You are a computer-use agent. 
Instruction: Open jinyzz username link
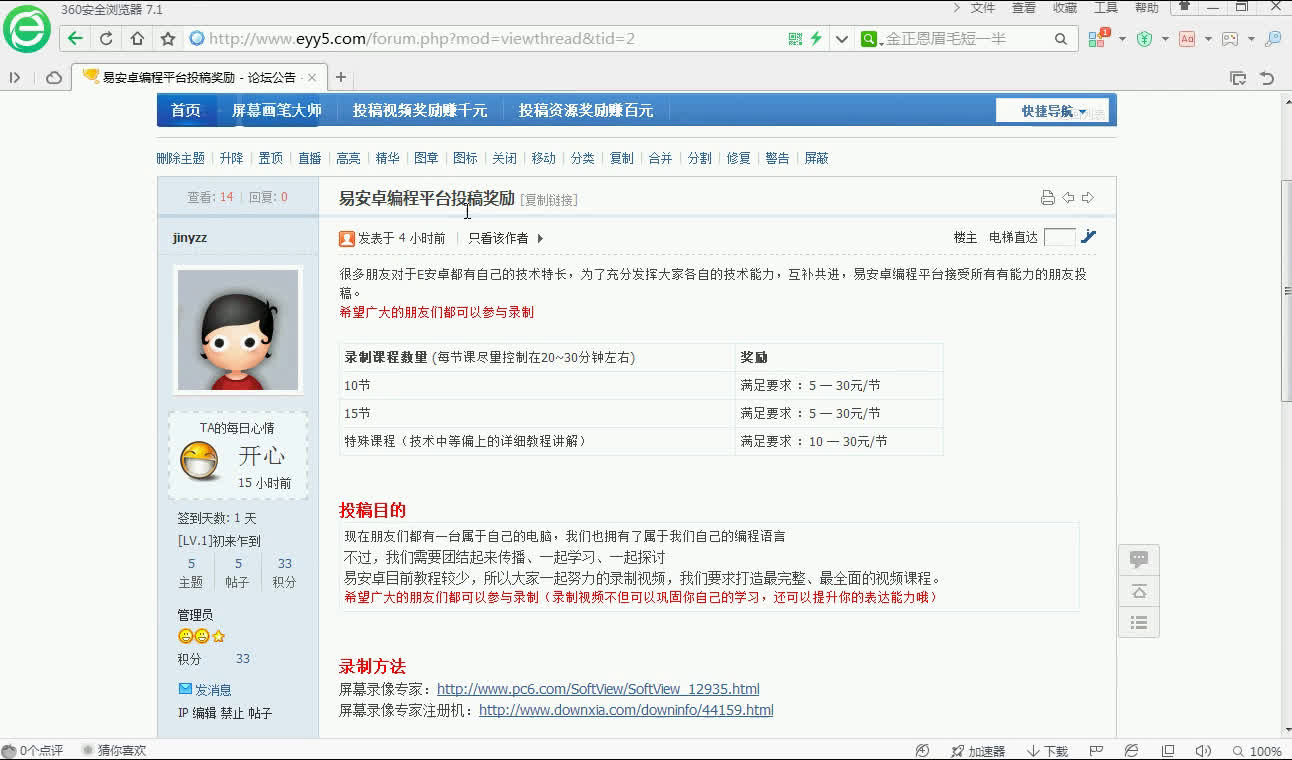tap(190, 238)
